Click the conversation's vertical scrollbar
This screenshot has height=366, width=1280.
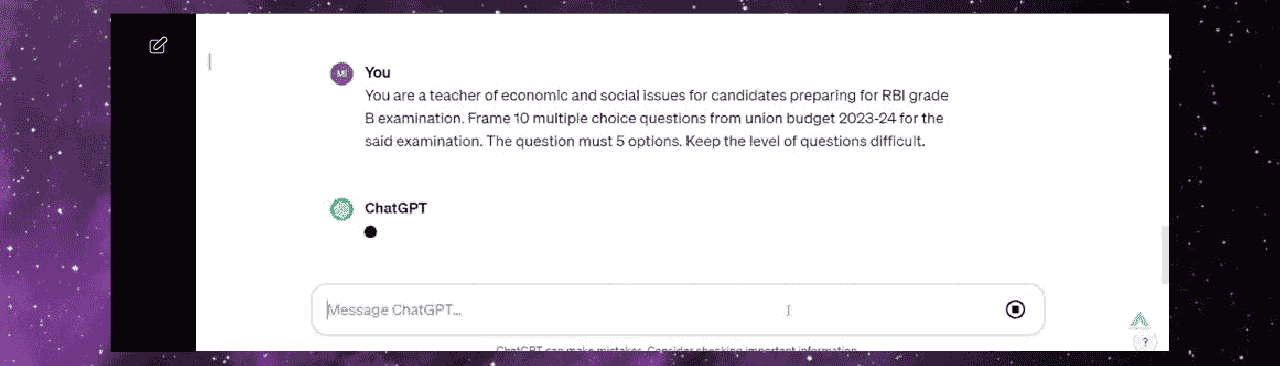coord(1164,256)
